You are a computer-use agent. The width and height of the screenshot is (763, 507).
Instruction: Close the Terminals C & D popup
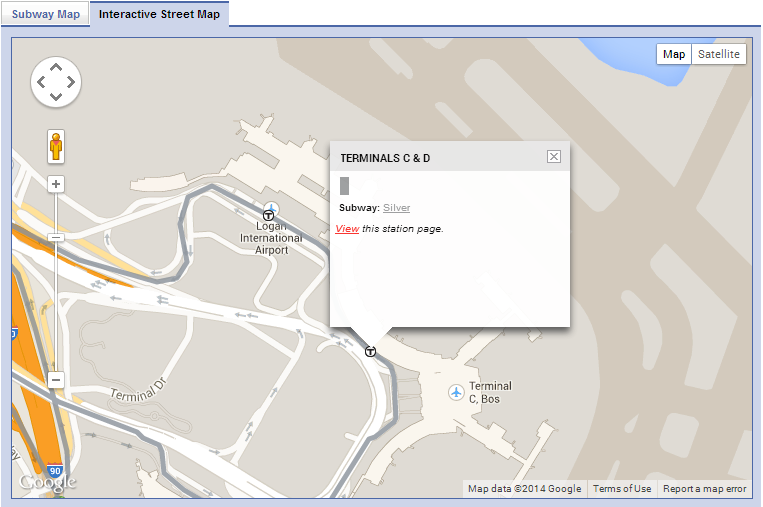pyautogui.click(x=554, y=157)
